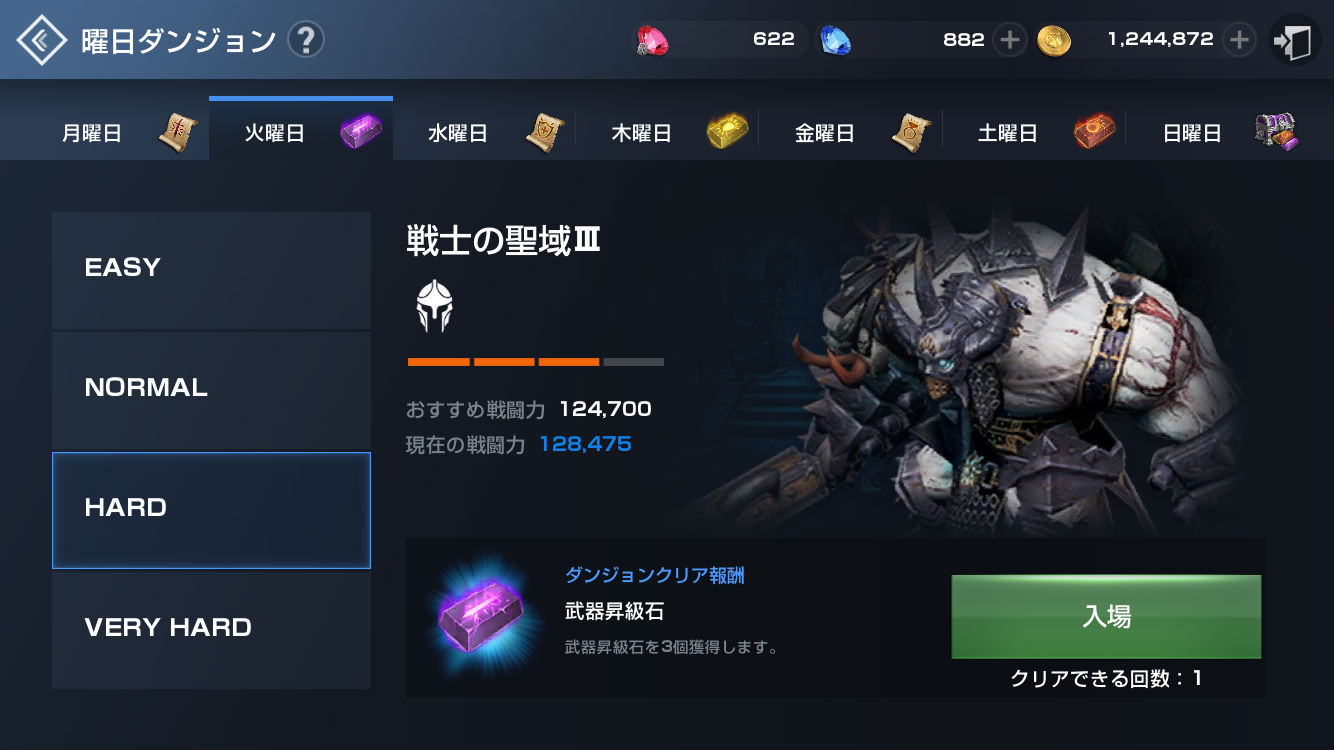The width and height of the screenshot is (1334, 750).
Task: Open the 木曜日 dungeon tab
Action: coord(667,130)
